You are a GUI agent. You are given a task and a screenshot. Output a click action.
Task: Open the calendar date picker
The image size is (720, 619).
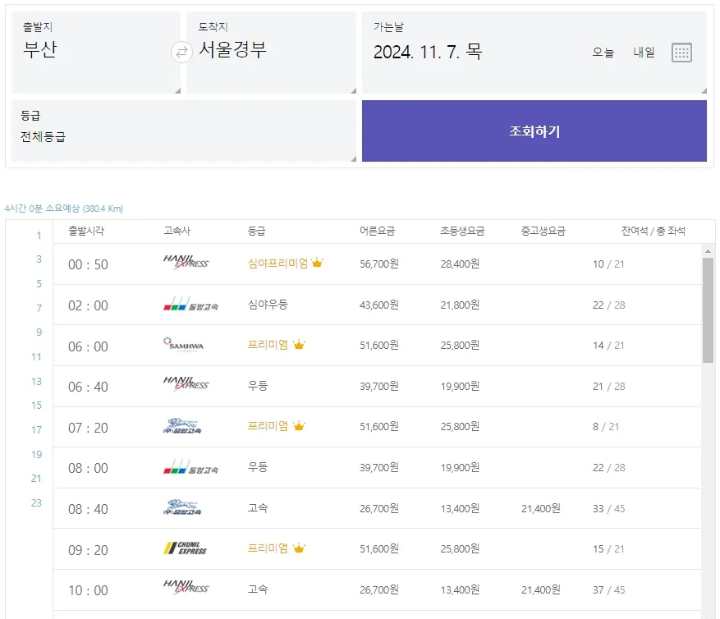(681, 53)
